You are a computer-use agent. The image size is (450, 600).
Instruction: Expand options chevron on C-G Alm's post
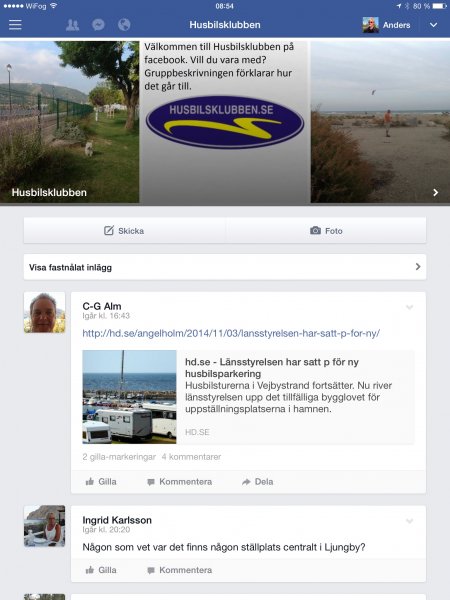click(409, 307)
